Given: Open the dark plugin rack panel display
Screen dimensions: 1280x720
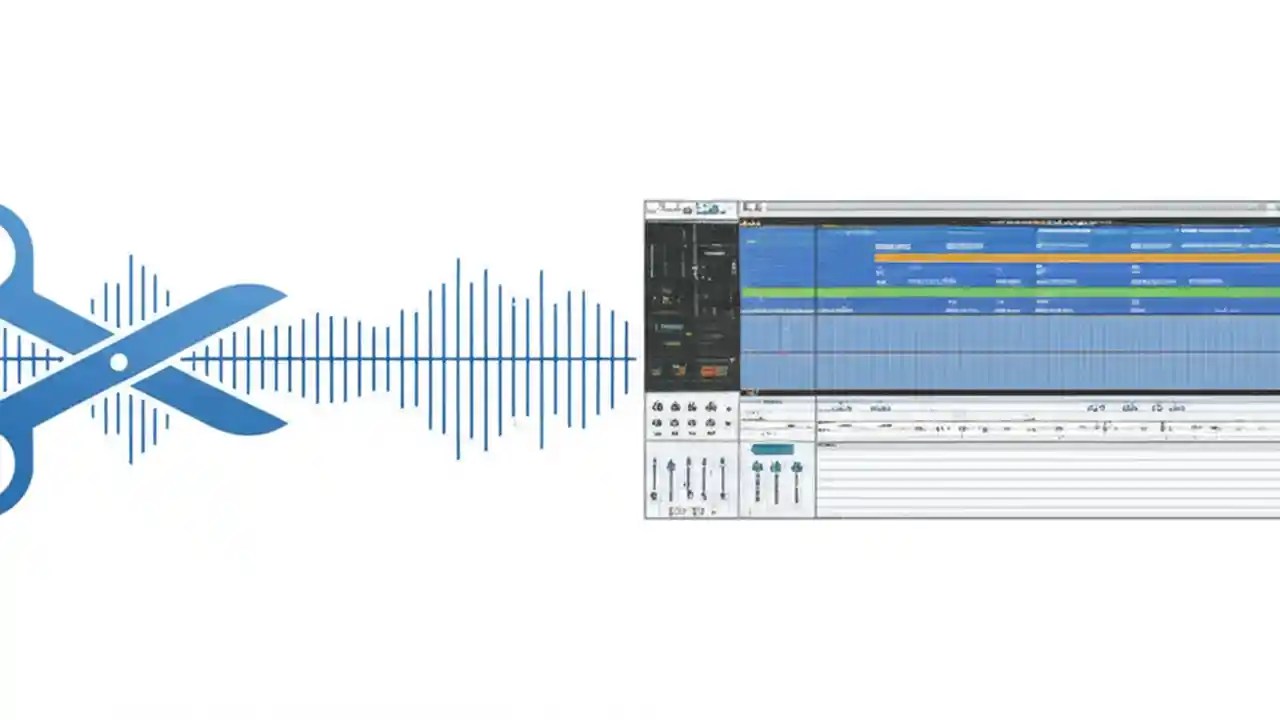Looking at the screenshot, I should tap(690, 300).
